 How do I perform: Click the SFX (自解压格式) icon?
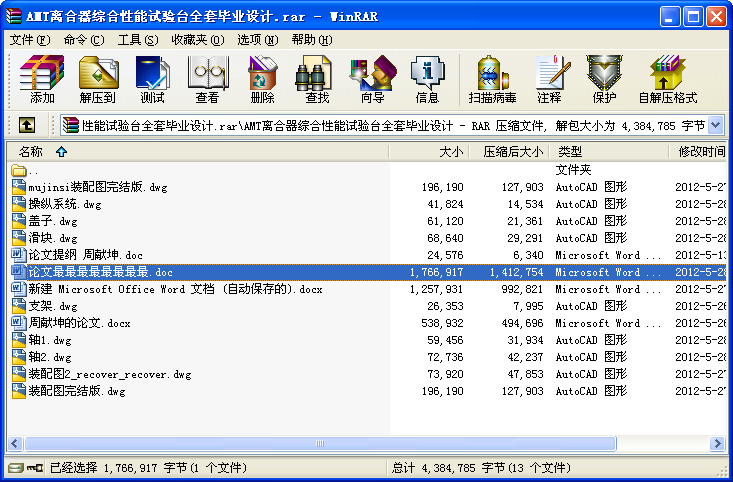point(667,79)
